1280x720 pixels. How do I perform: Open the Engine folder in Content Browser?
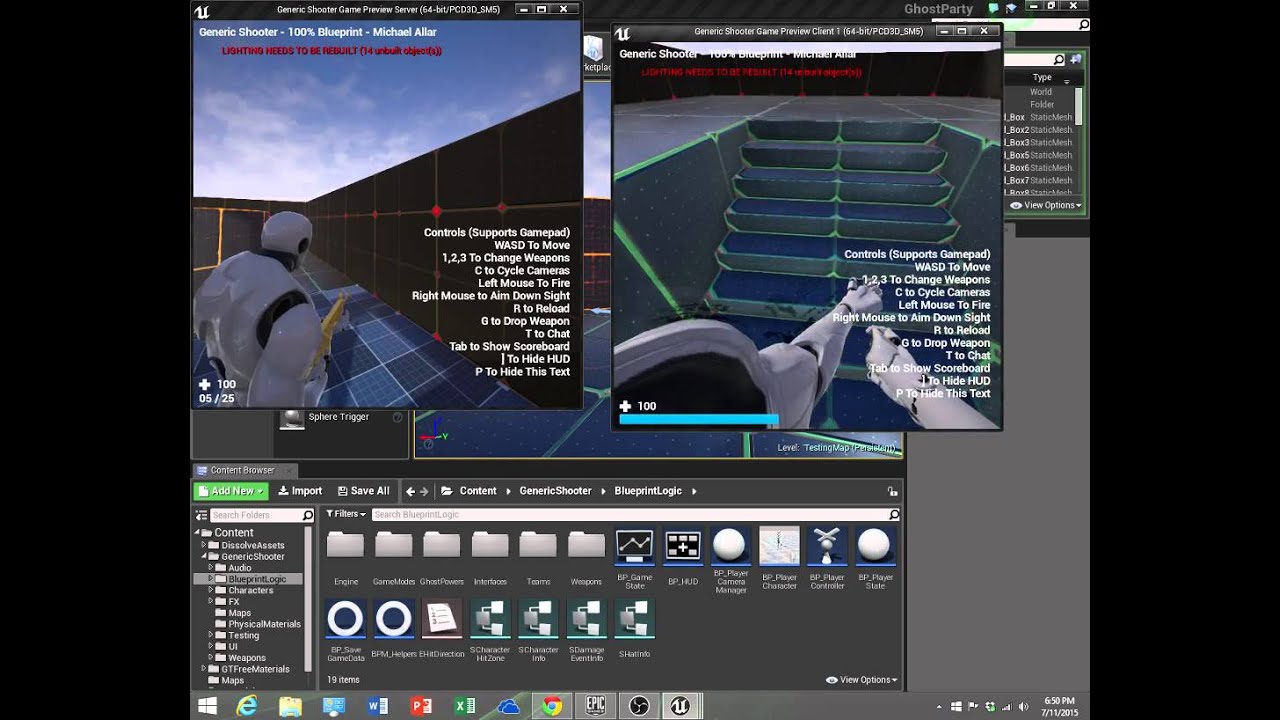346,557
